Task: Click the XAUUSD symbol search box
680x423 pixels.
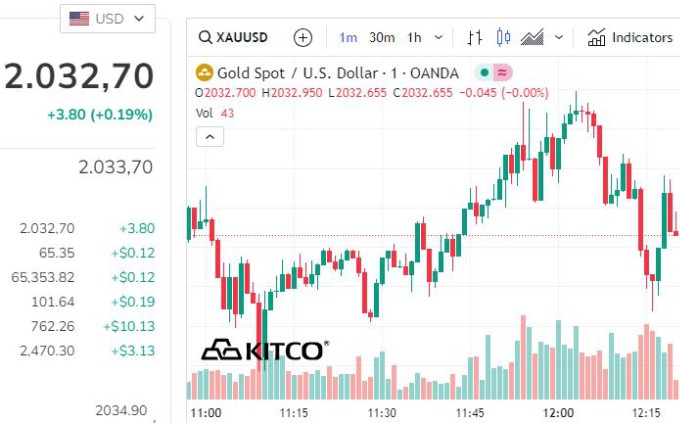Action: [x=234, y=38]
